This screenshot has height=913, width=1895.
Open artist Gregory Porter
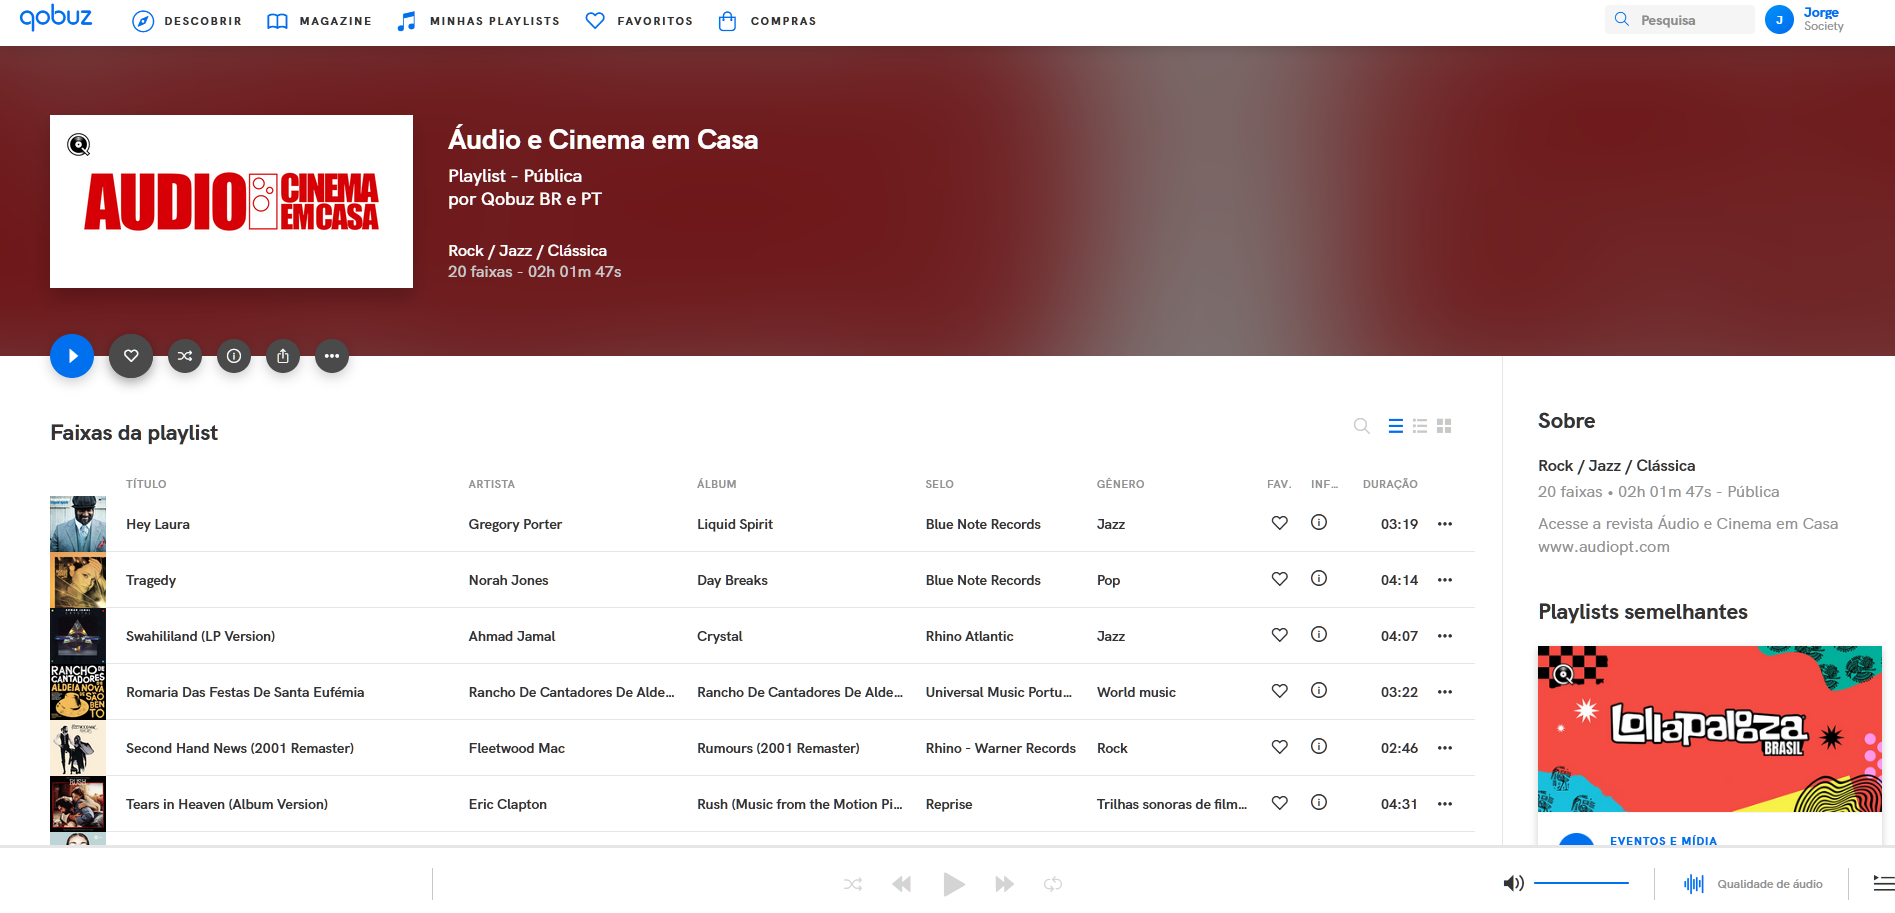515,524
